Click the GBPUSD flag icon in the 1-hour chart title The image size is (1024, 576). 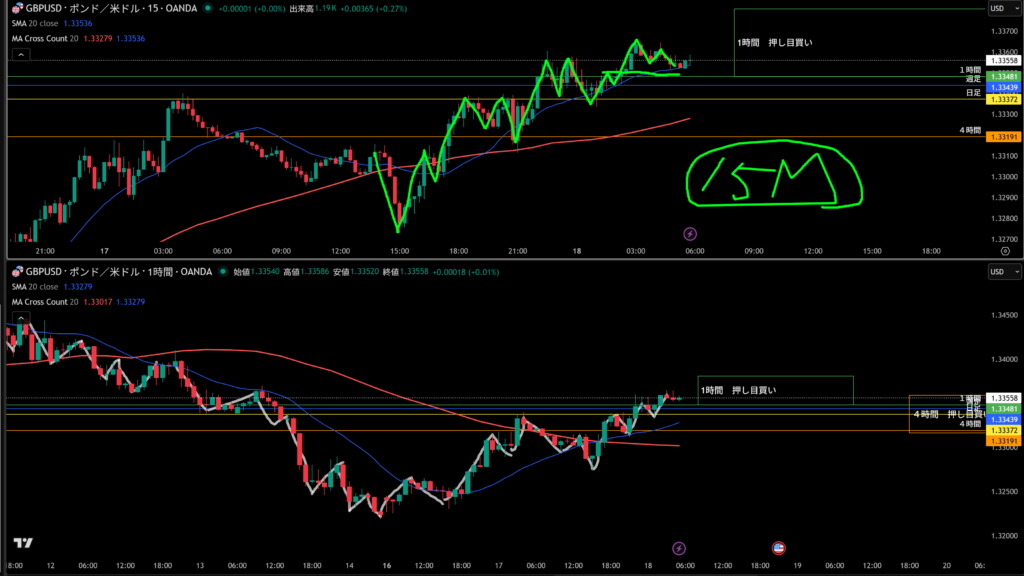pos(16,271)
